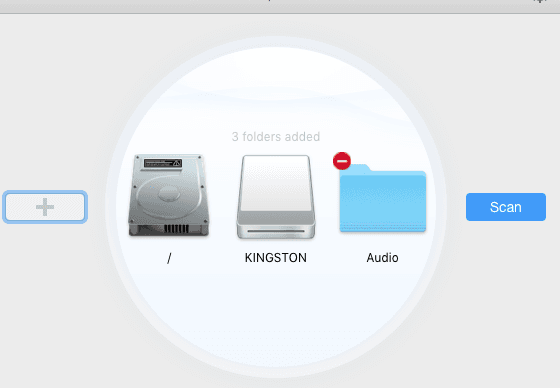Select the blue Audio folder icon
Image resolution: width=560 pixels, height=388 pixels.
[x=382, y=198]
